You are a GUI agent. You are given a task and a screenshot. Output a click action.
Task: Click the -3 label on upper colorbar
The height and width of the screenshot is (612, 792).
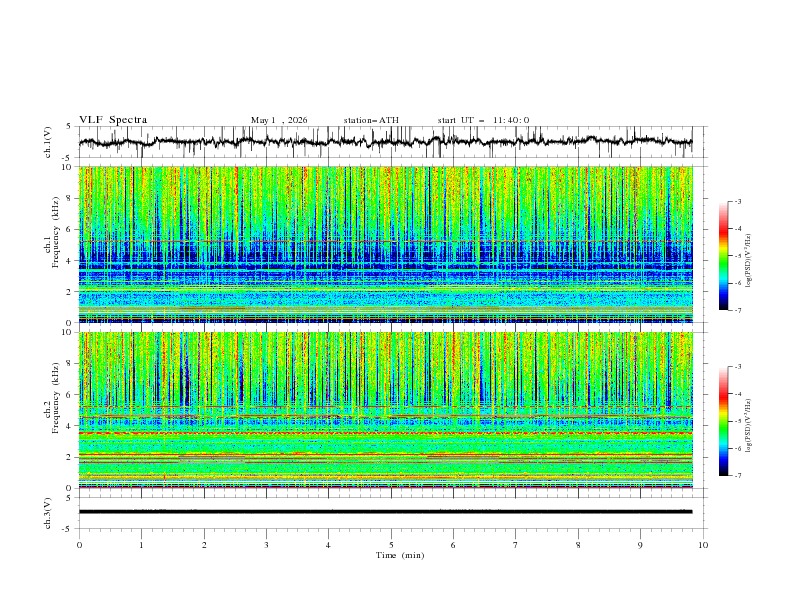pyautogui.click(x=737, y=201)
